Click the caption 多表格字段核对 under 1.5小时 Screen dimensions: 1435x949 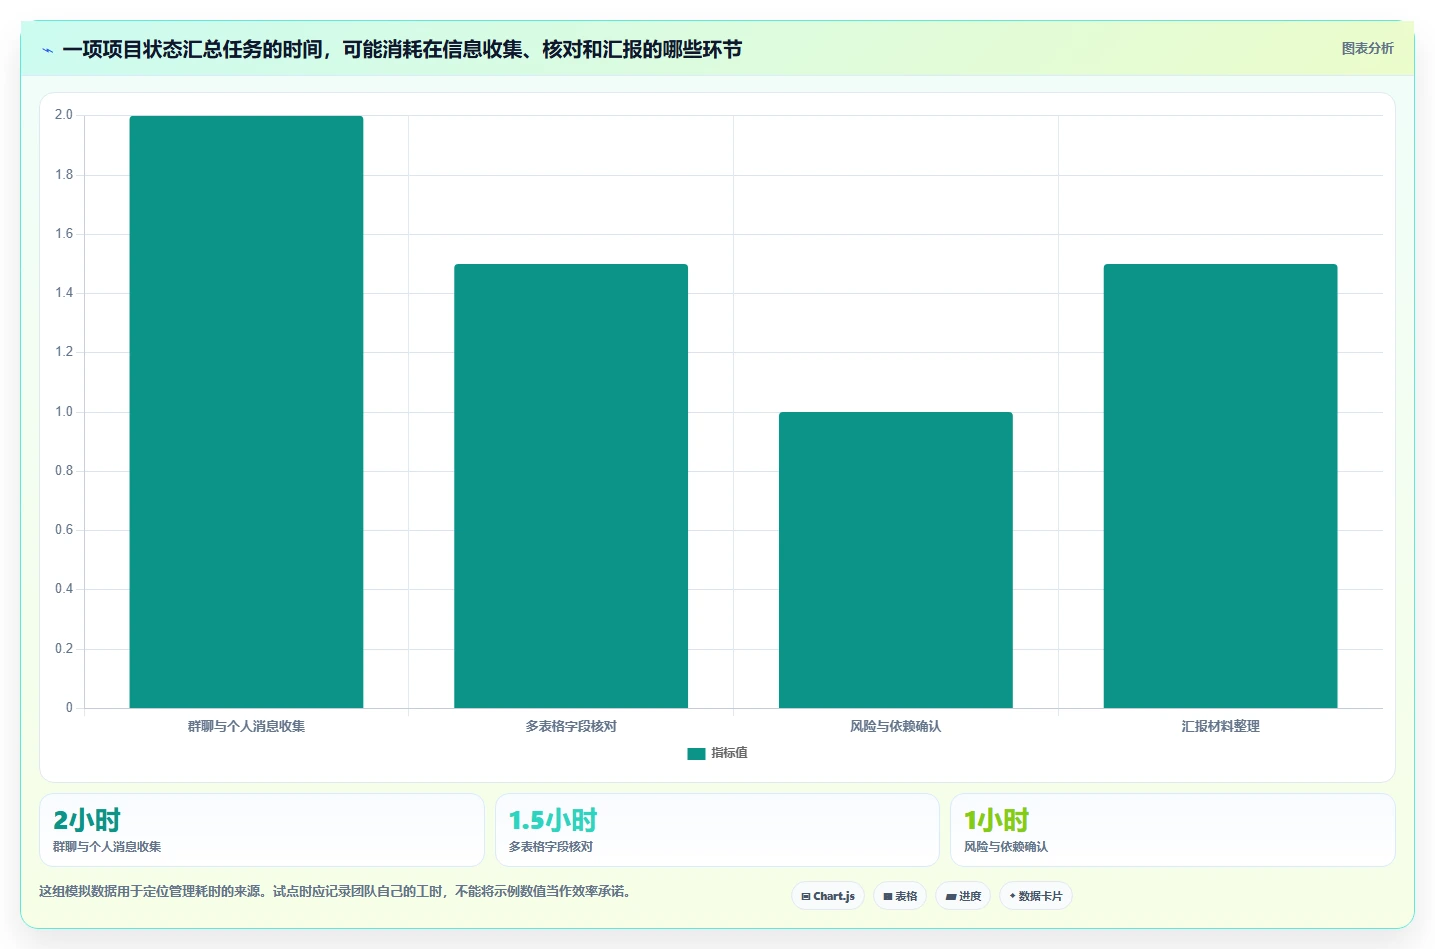point(551,846)
